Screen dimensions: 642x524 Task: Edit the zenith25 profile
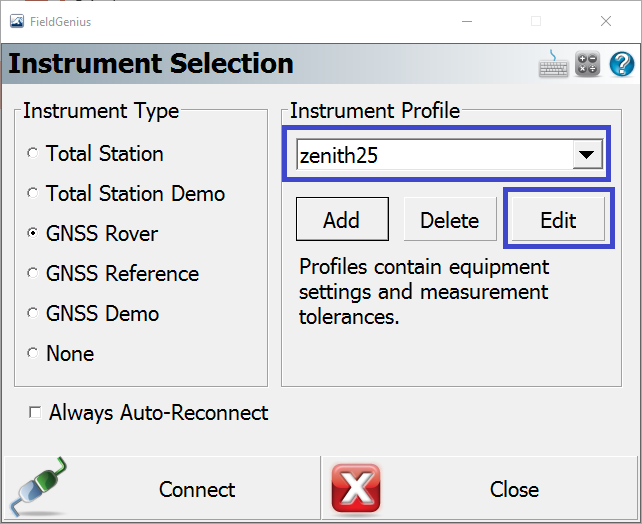(558, 221)
